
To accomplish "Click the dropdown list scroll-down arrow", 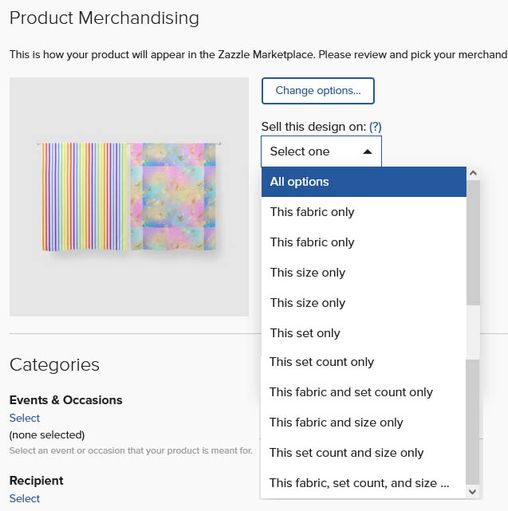I will 473,492.
